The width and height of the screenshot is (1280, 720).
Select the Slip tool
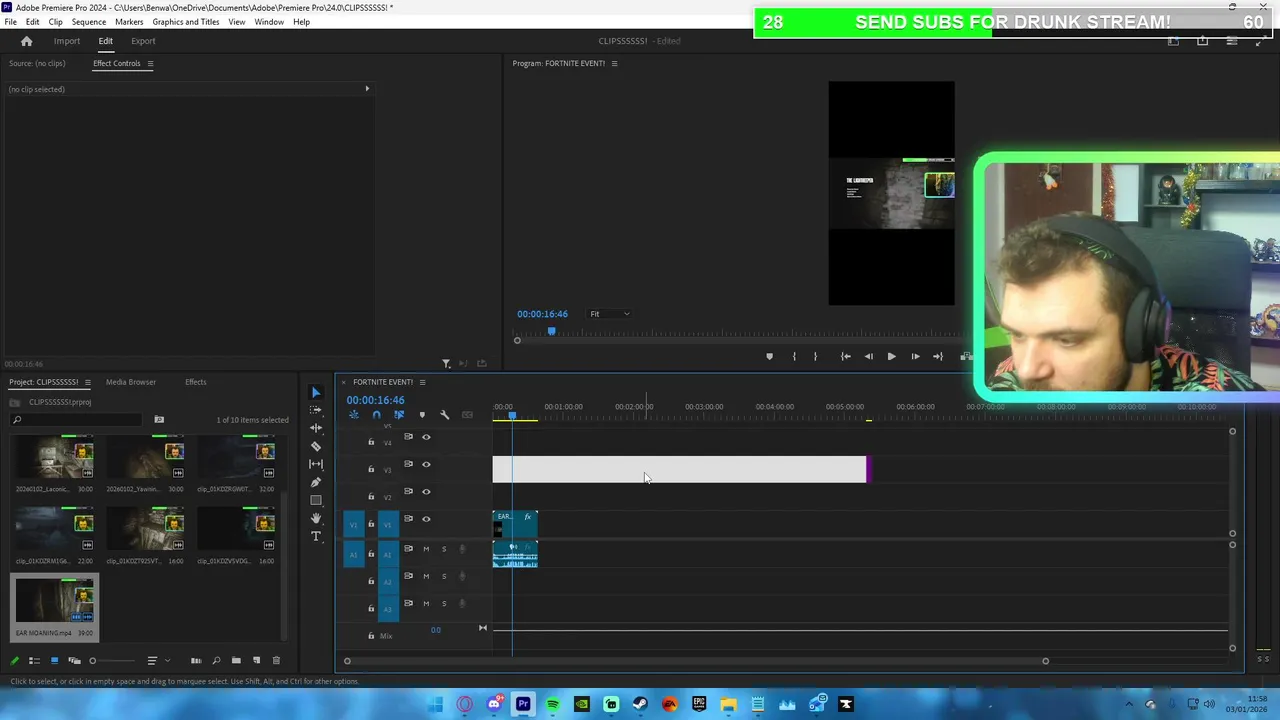pos(316,464)
